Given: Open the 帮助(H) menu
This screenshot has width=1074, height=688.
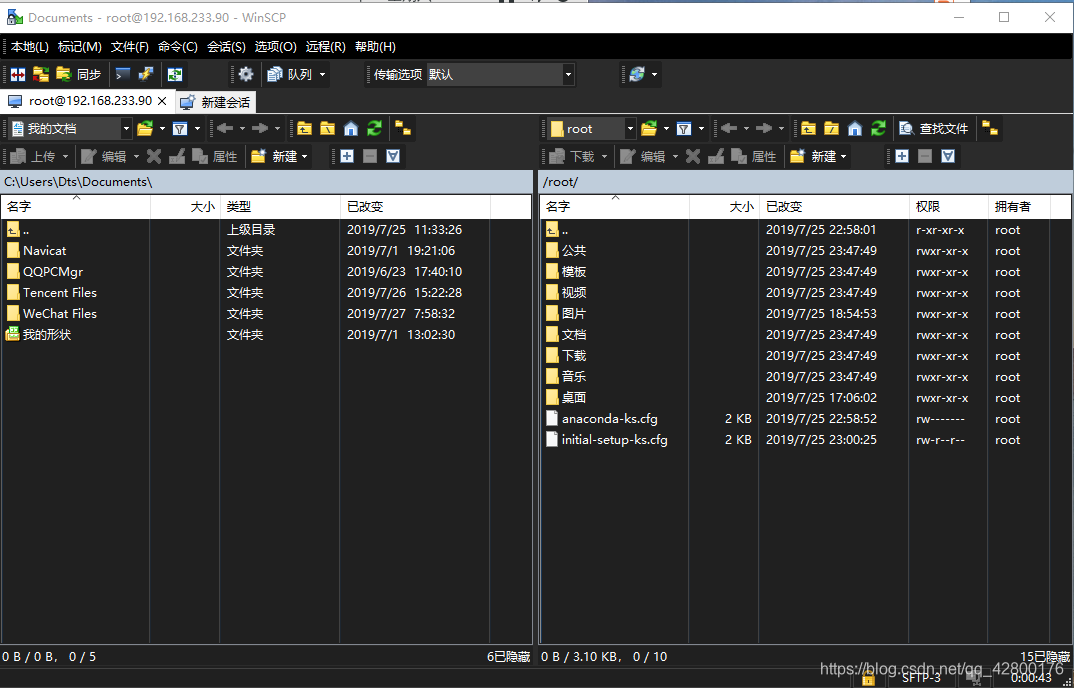Looking at the screenshot, I should click(375, 47).
